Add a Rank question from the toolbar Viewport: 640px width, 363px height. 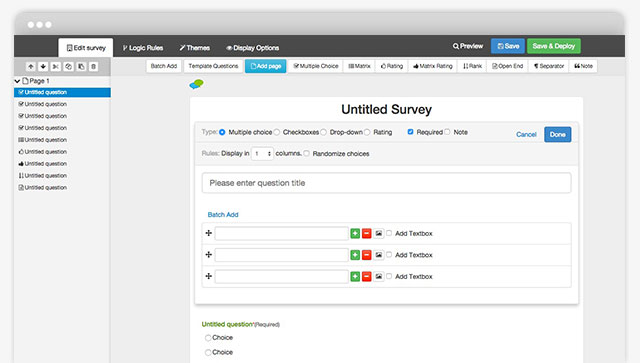(472, 66)
